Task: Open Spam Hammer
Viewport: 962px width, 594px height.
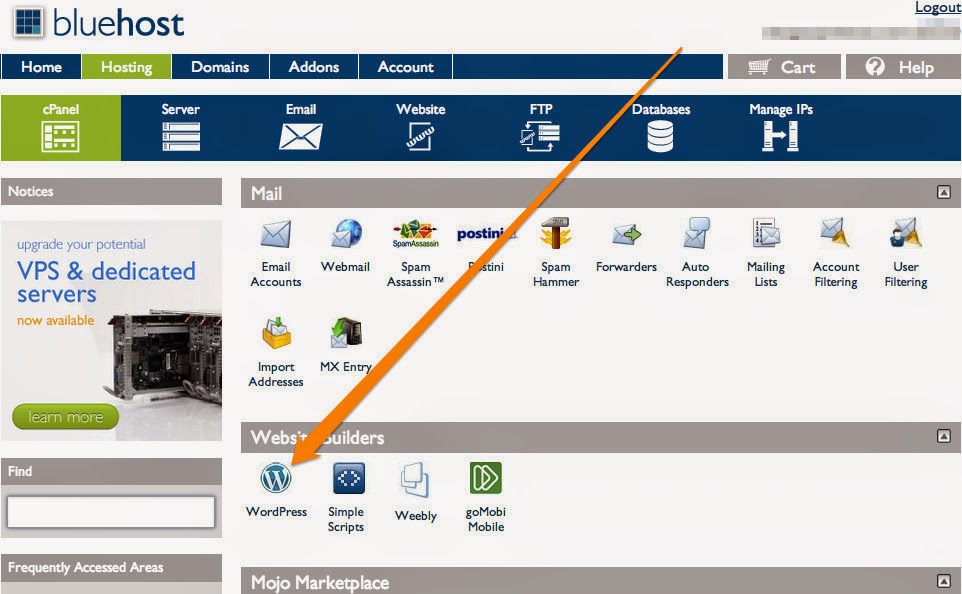Action: (556, 253)
